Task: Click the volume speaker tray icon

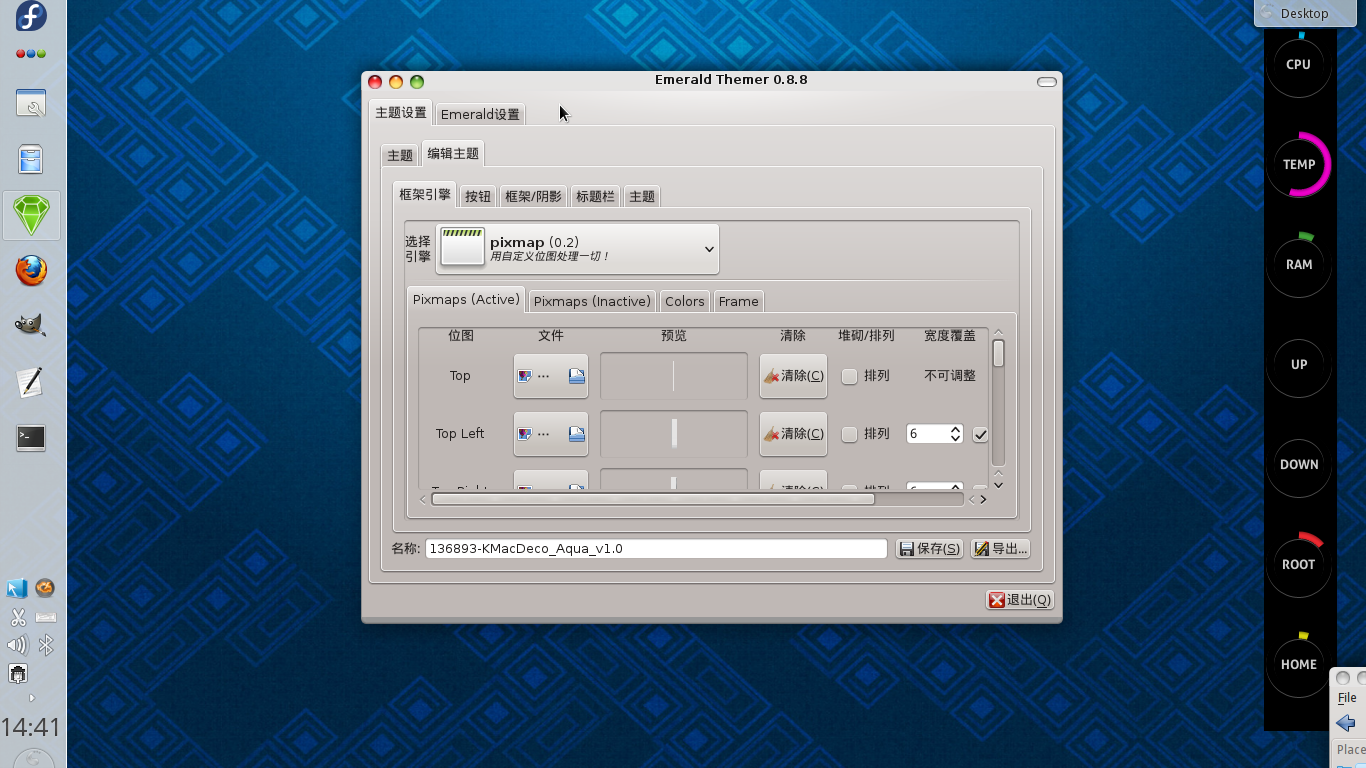Action: coord(17,646)
